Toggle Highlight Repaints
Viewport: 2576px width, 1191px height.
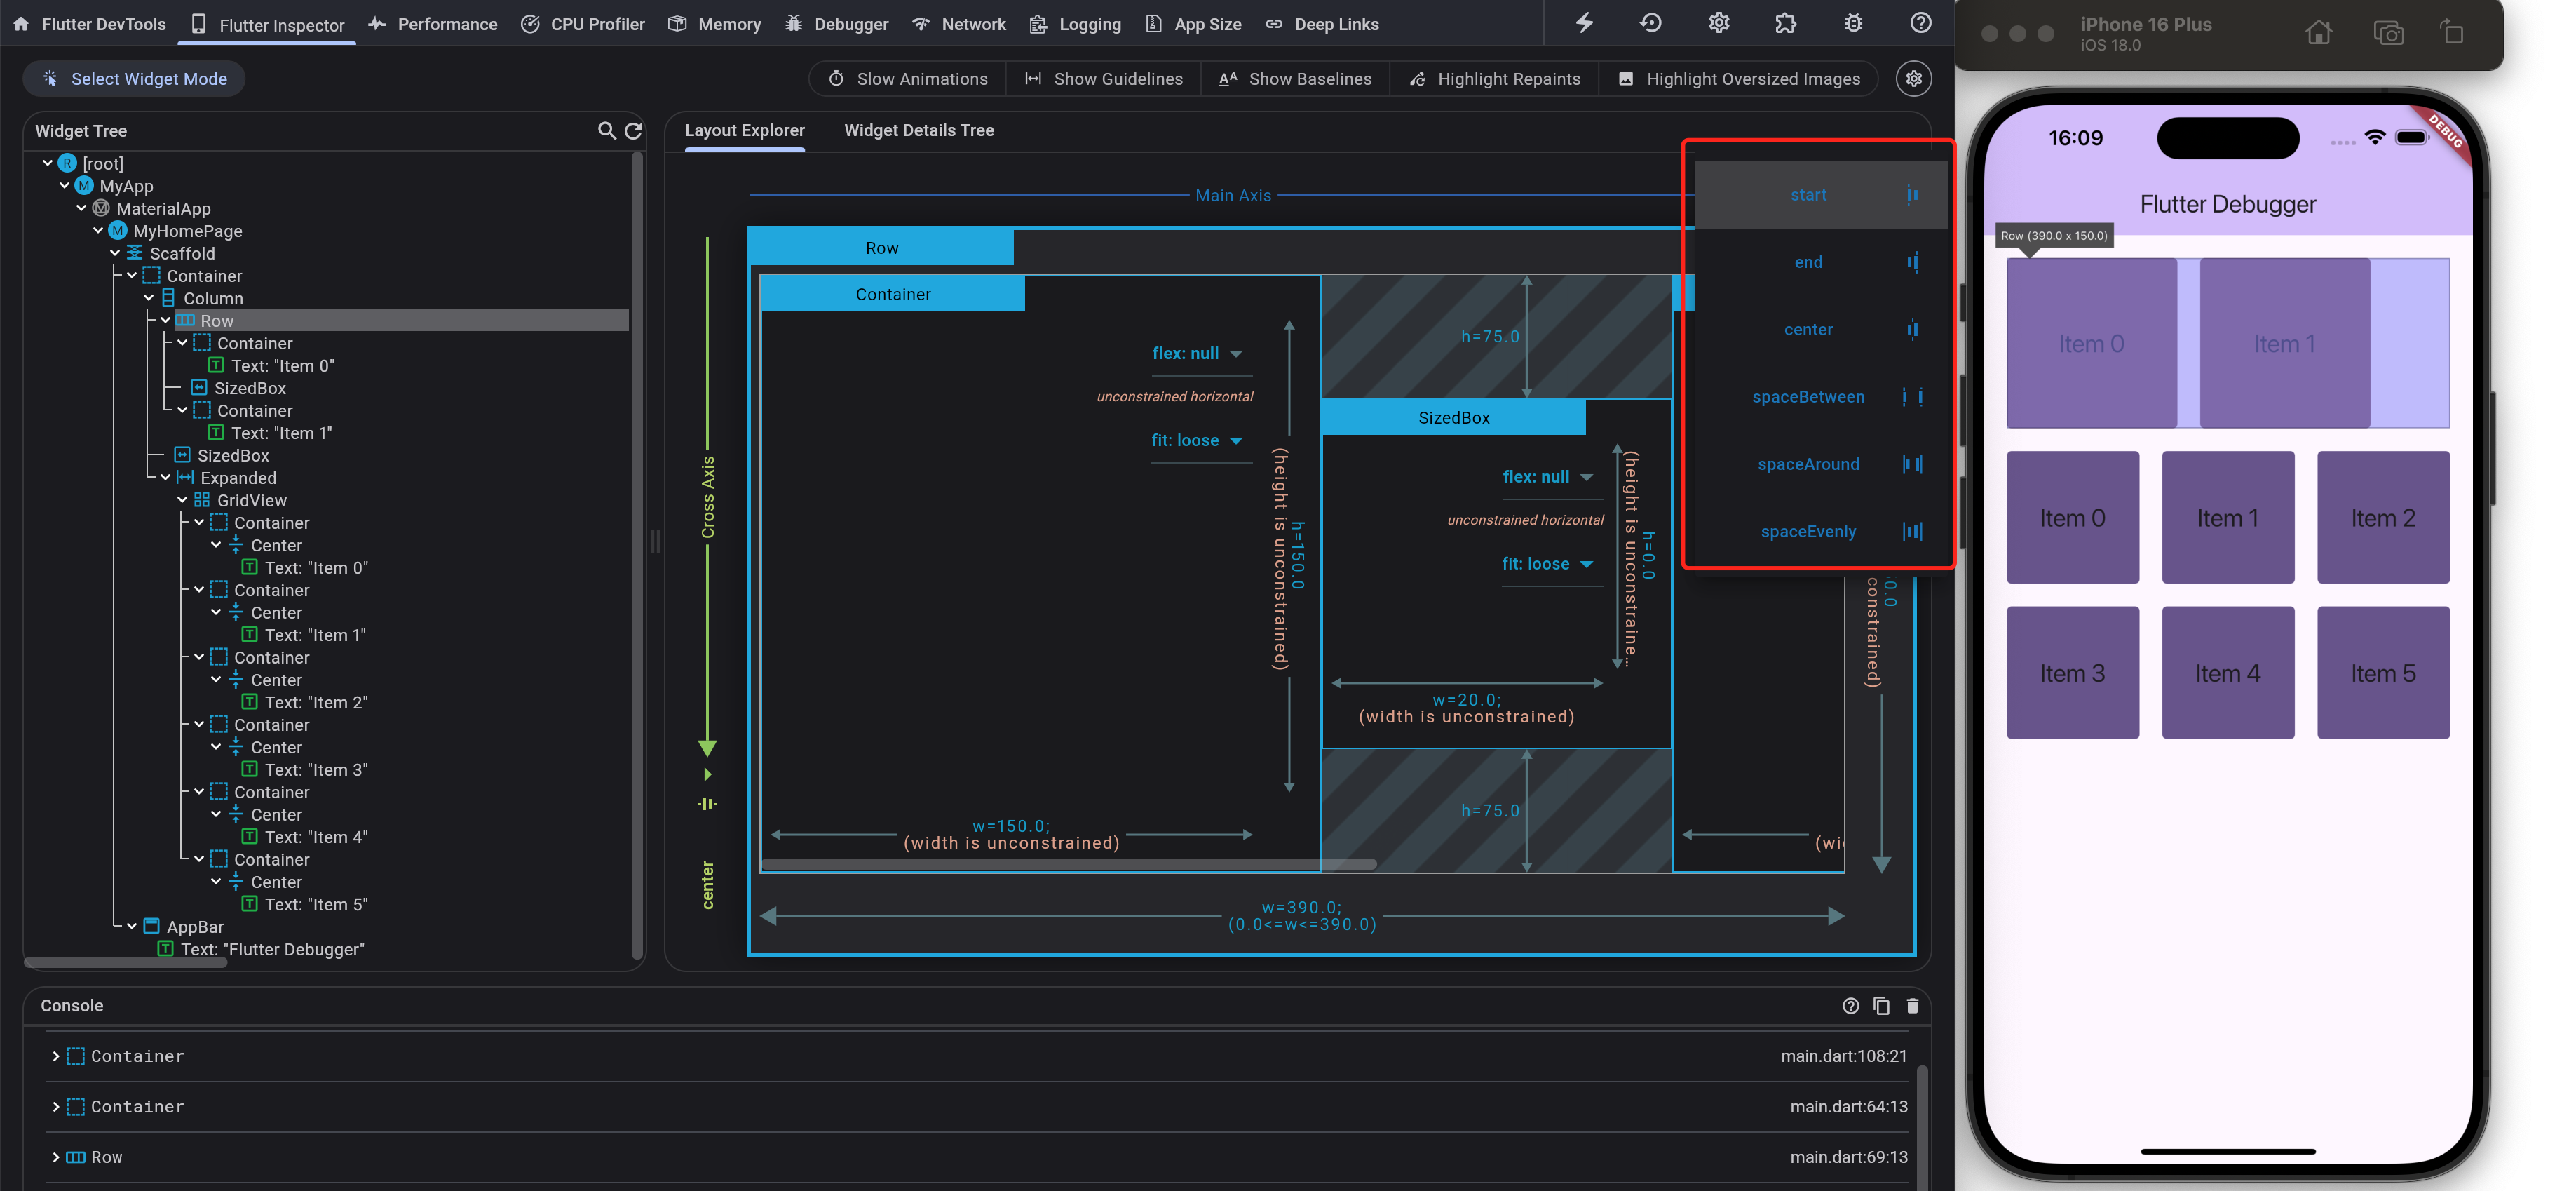(x=1495, y=79)
